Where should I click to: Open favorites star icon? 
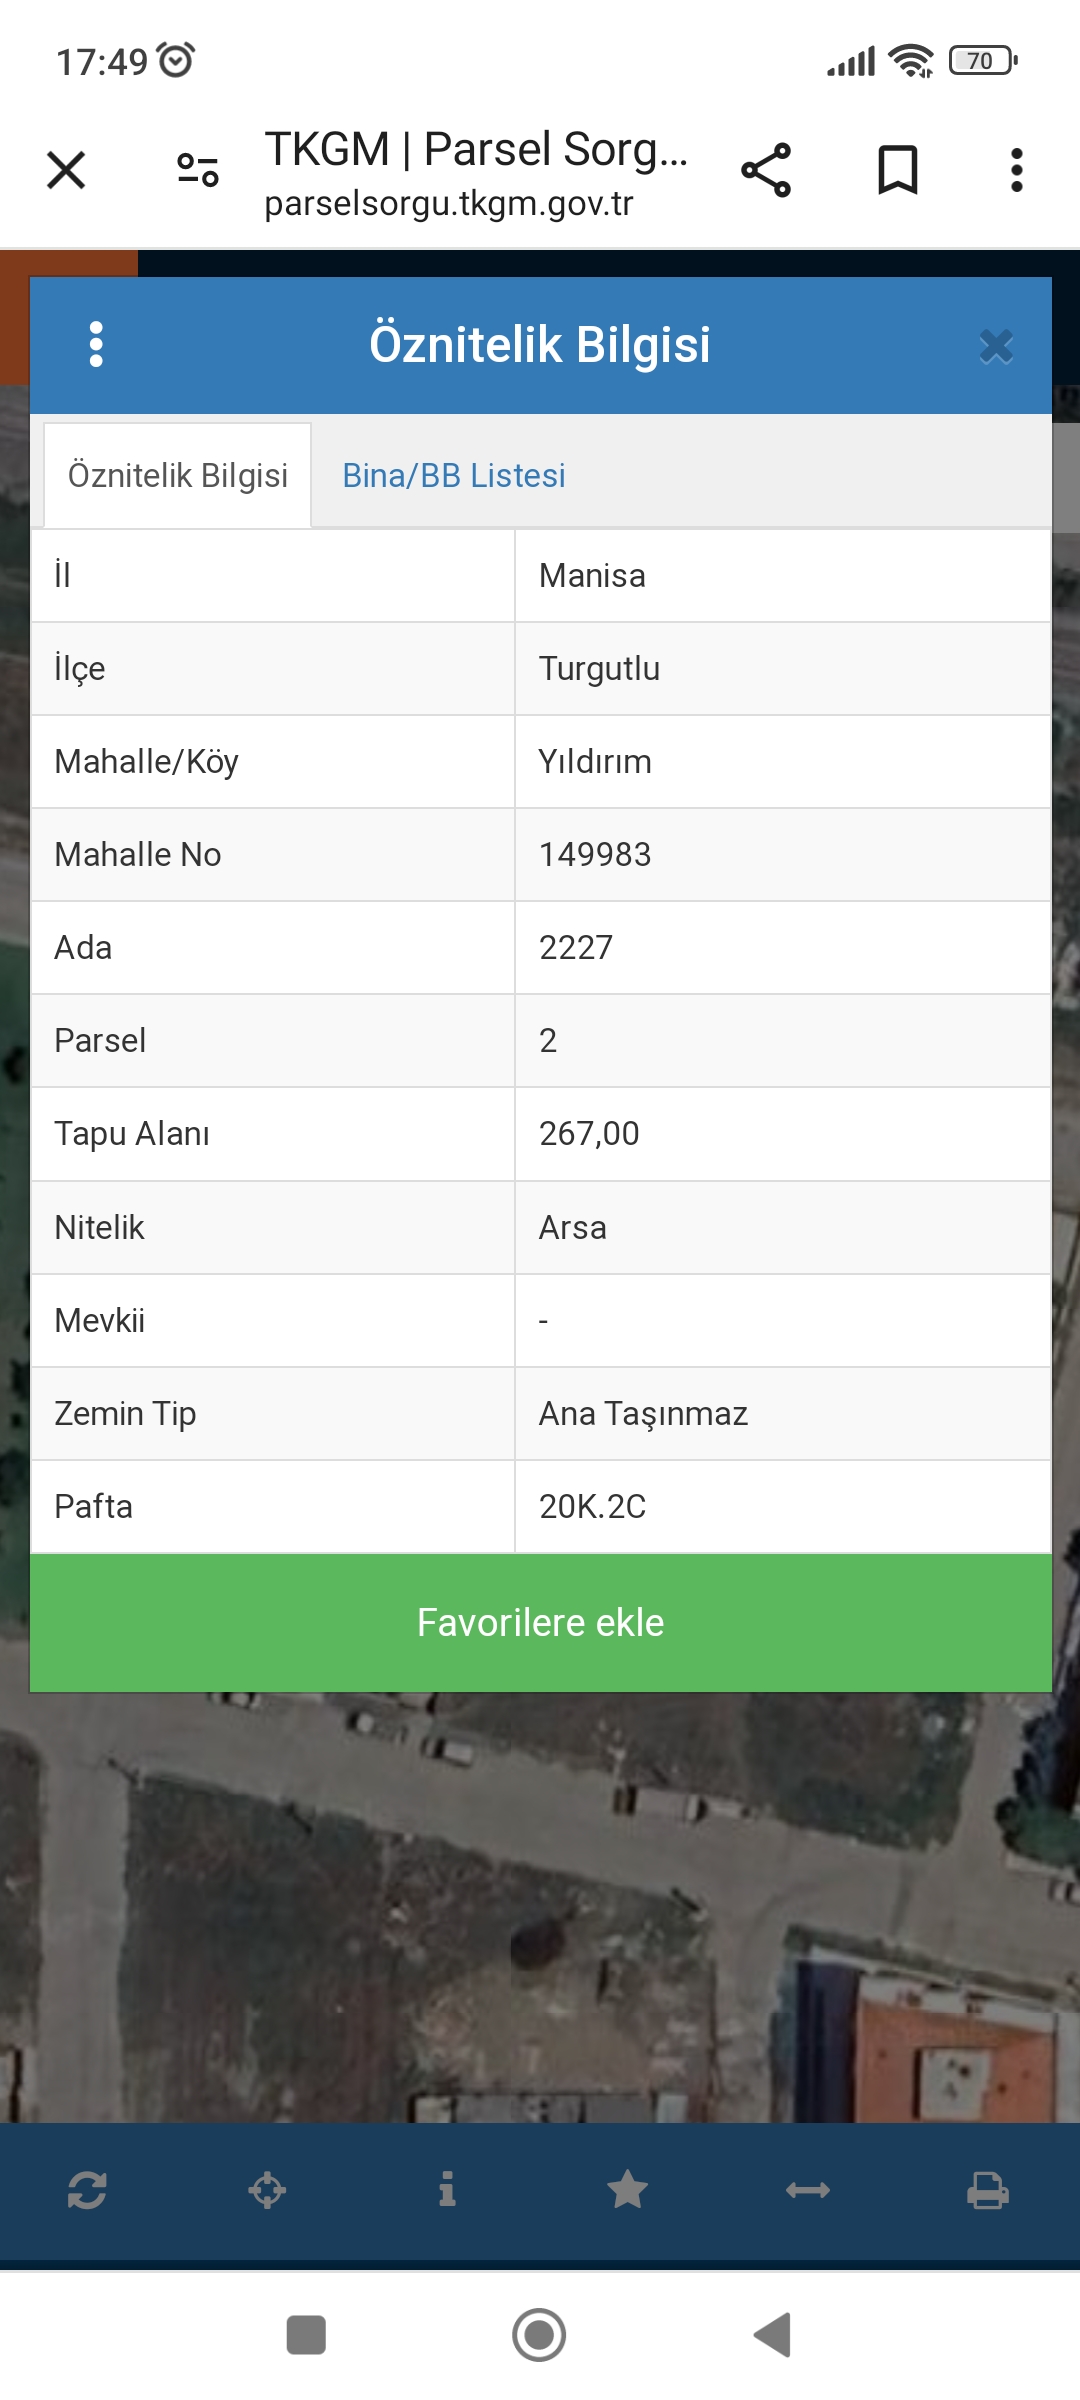click(x=627, y=2190)
